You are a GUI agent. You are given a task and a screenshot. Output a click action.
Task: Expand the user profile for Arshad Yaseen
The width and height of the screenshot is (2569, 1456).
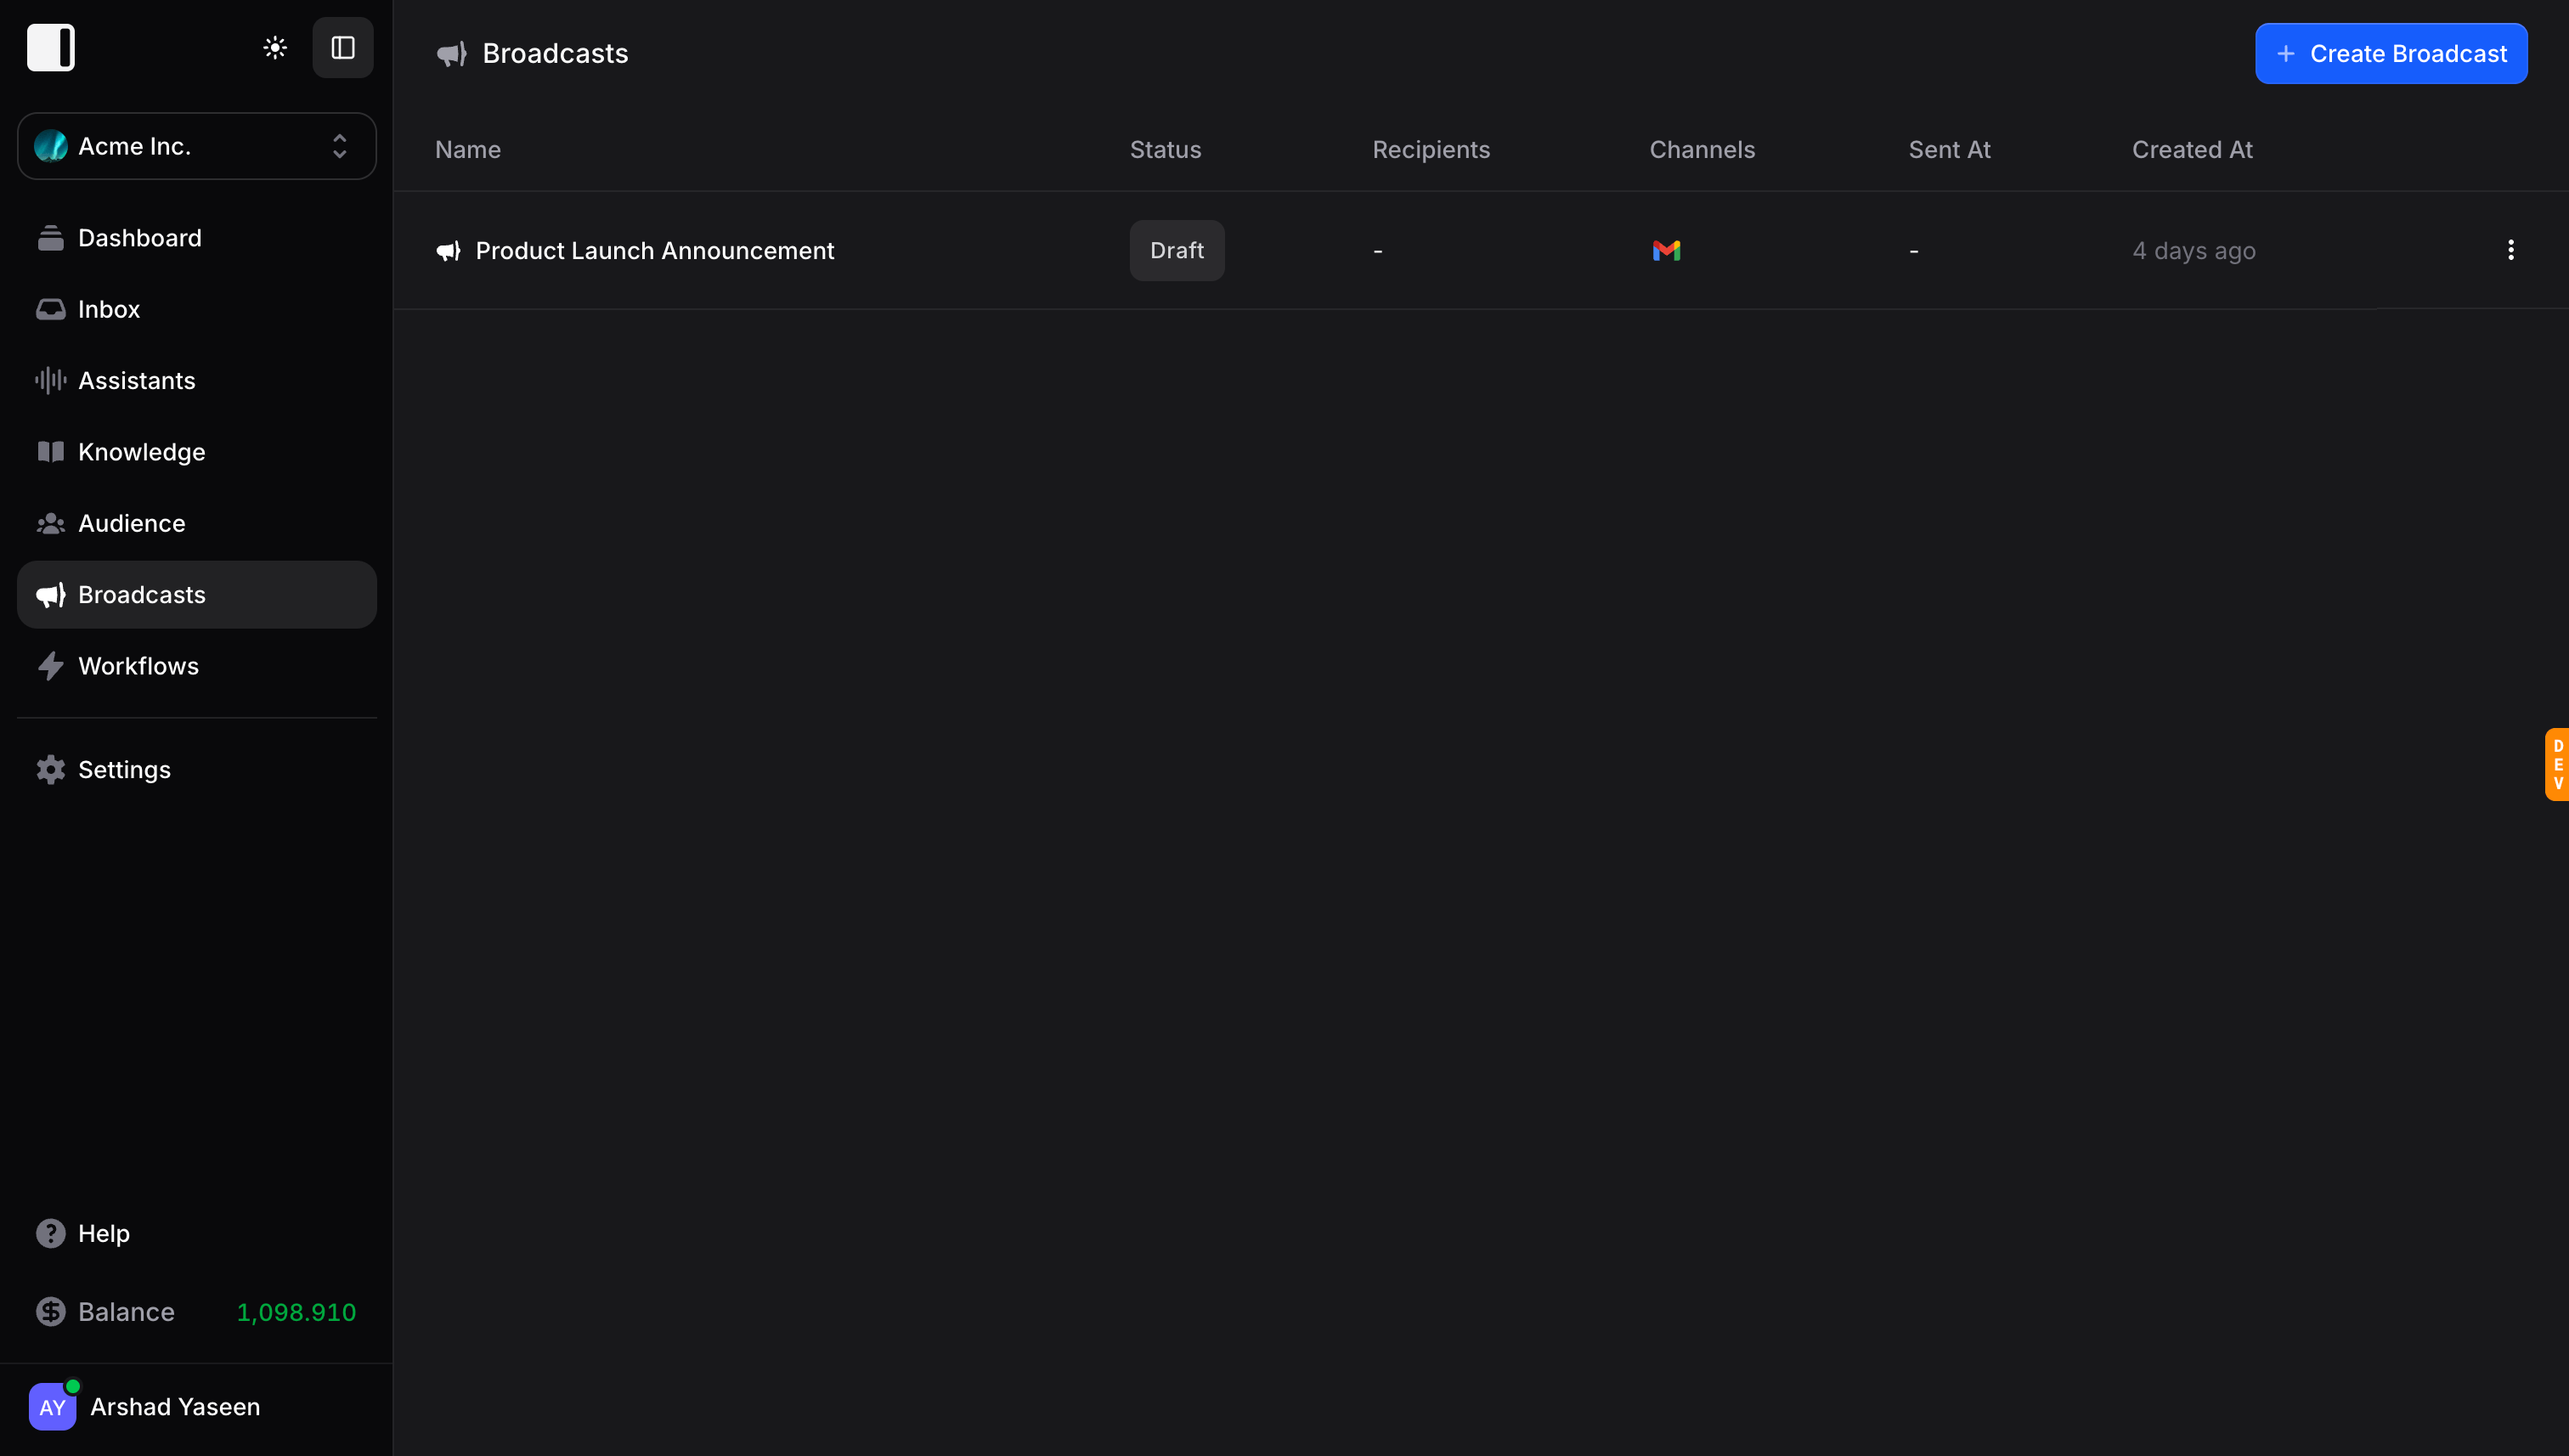pos(175,1406)
